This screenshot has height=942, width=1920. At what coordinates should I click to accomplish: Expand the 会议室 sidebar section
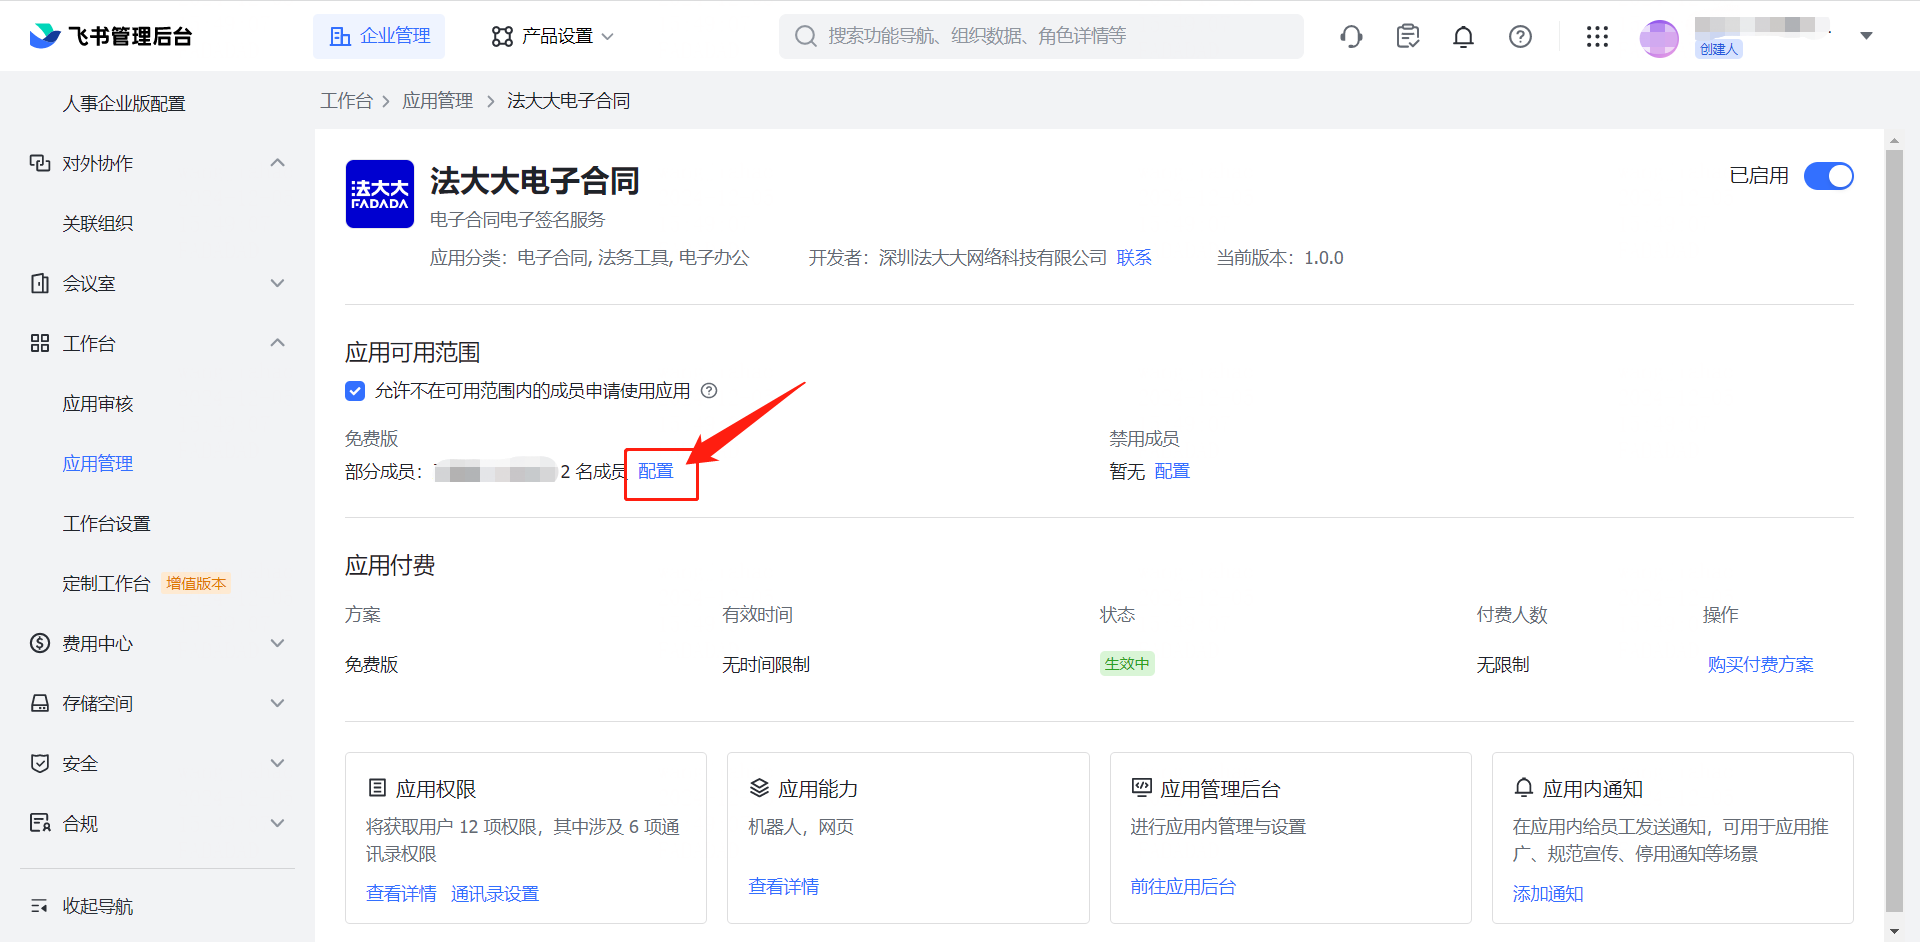point(277,283)
